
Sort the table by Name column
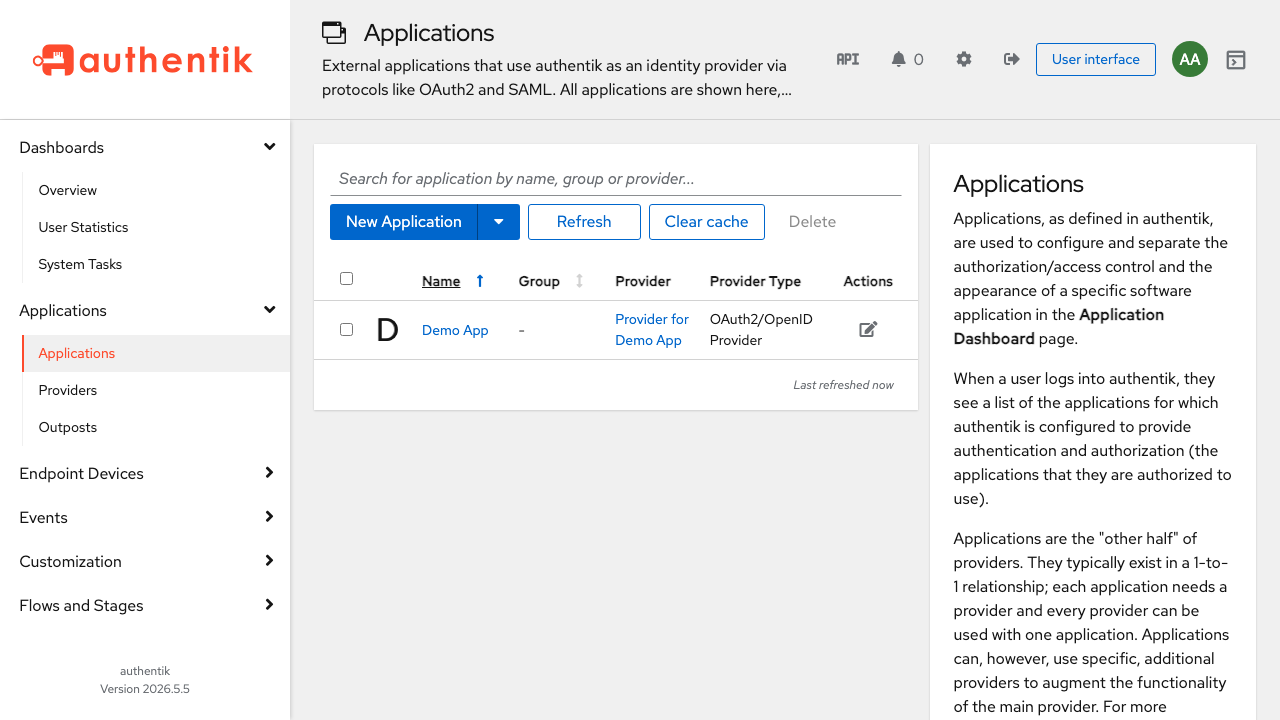(441, 281)
